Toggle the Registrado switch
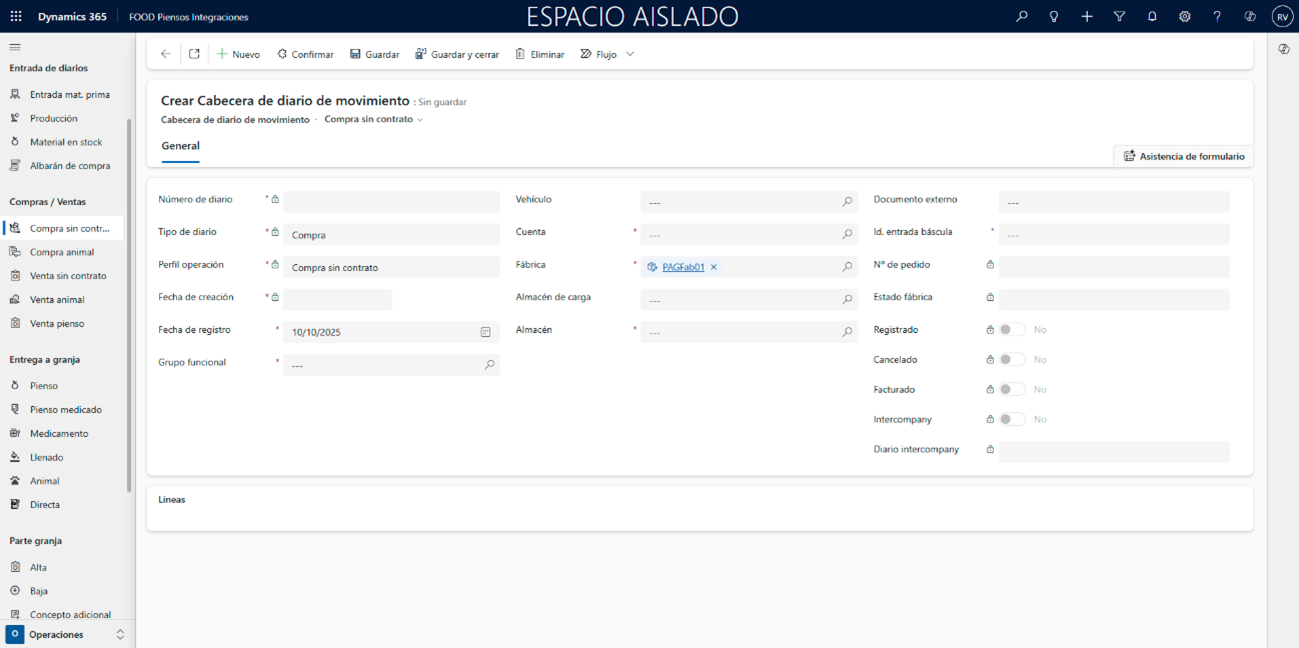This screenshot has width=1299, height=648. pyautogui.click(x=1011, y=330)
